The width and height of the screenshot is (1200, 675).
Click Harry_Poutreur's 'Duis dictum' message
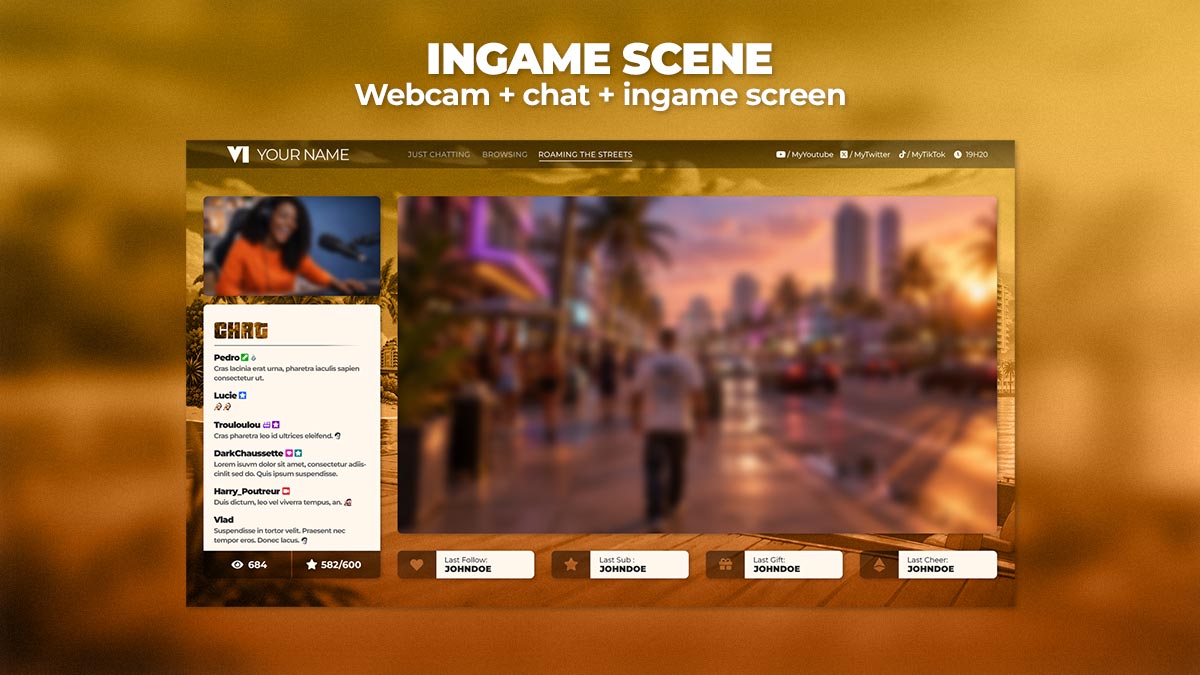pyautogui.click(x=283, y=502)
